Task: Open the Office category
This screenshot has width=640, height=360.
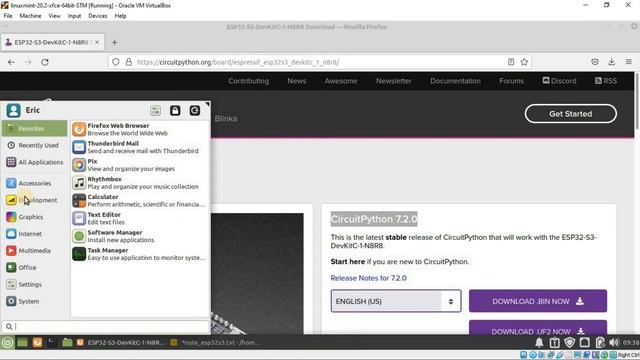Action: 35,267
